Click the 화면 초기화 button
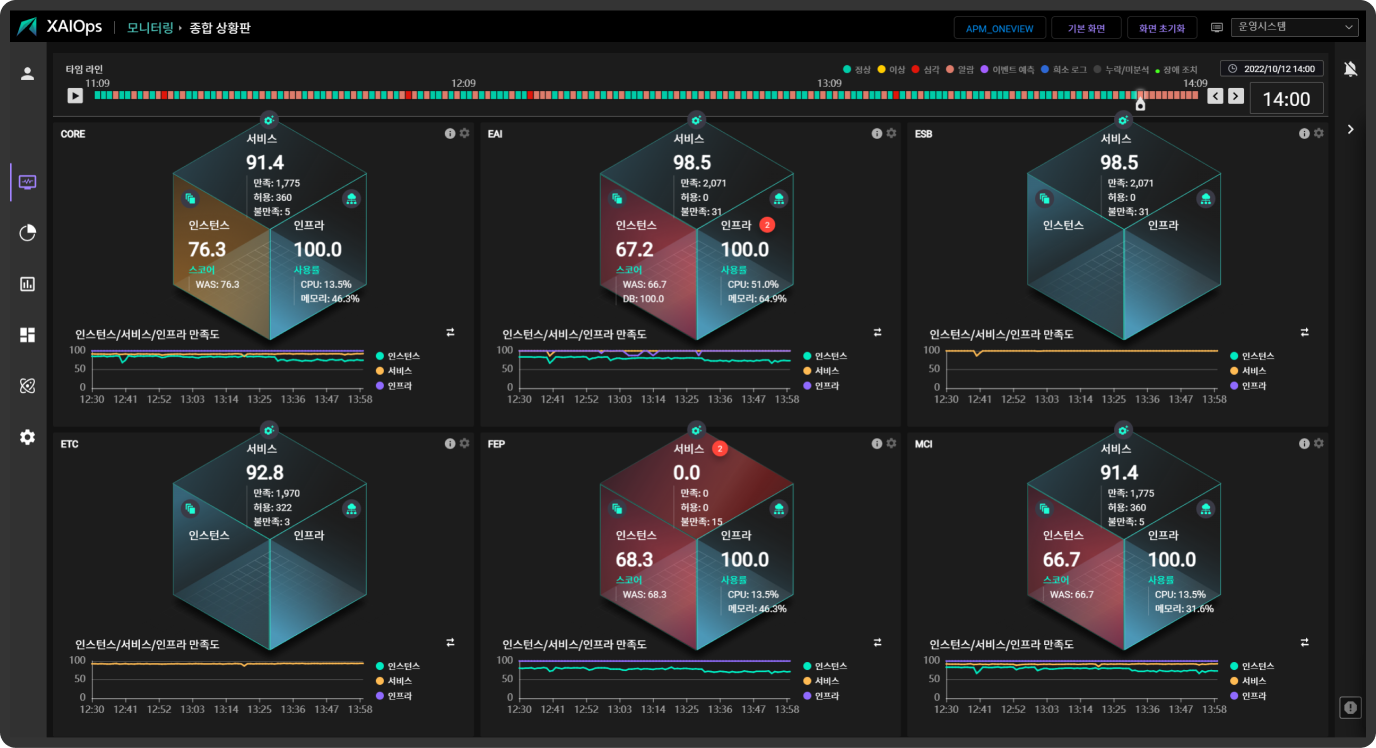 pyautogui.click(x=1162, y=28)
